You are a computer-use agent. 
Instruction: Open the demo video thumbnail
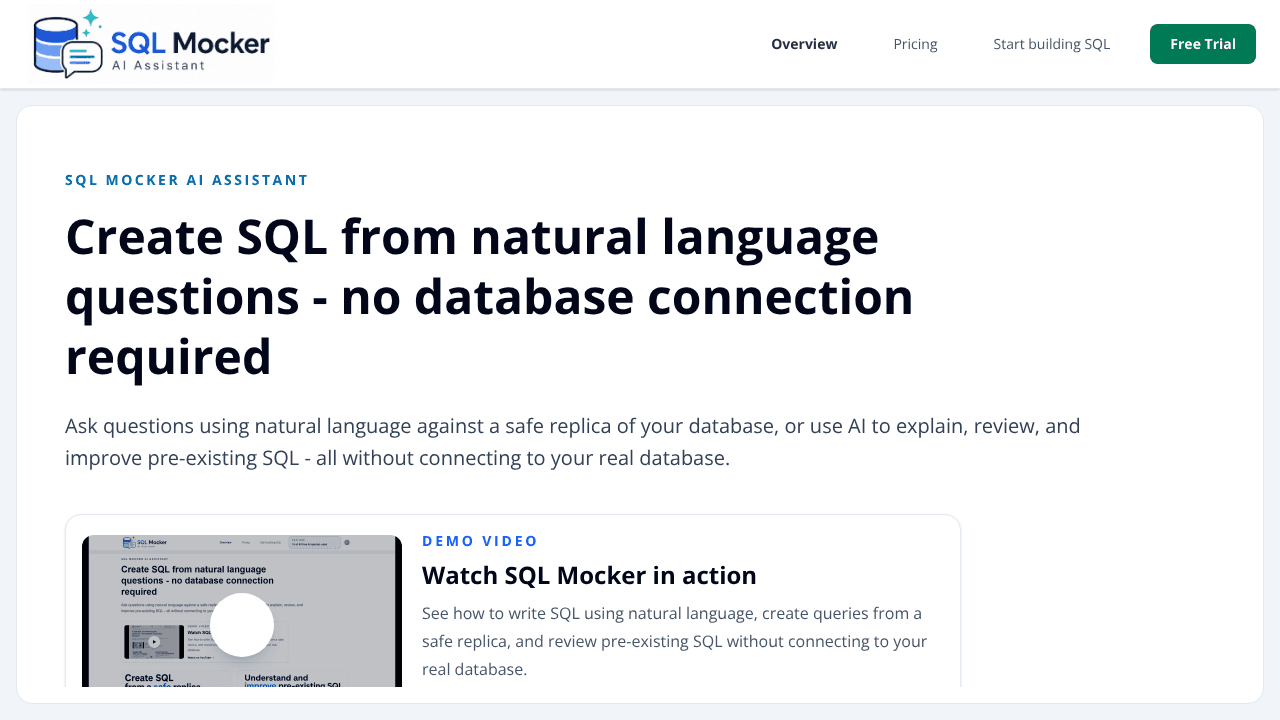(242, 611)
